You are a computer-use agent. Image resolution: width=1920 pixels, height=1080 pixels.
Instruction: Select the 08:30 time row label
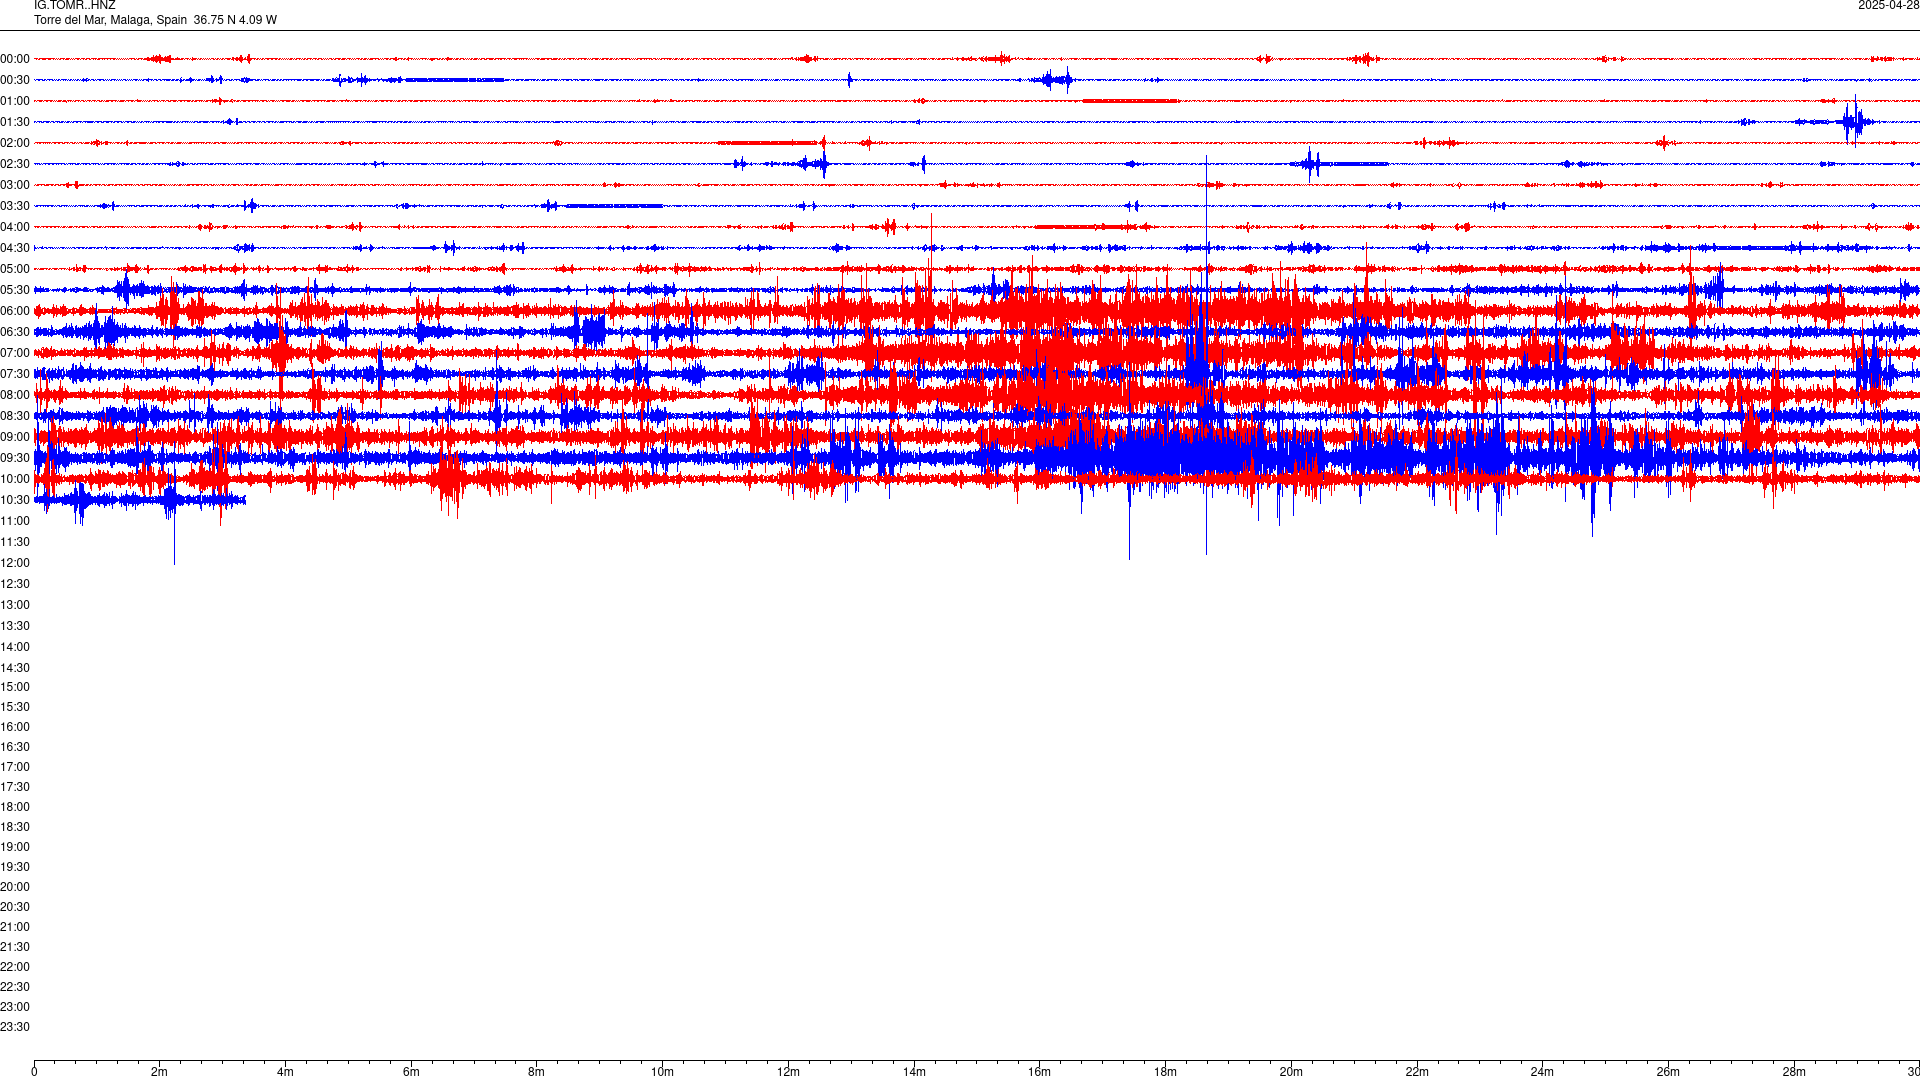point(15,416)
